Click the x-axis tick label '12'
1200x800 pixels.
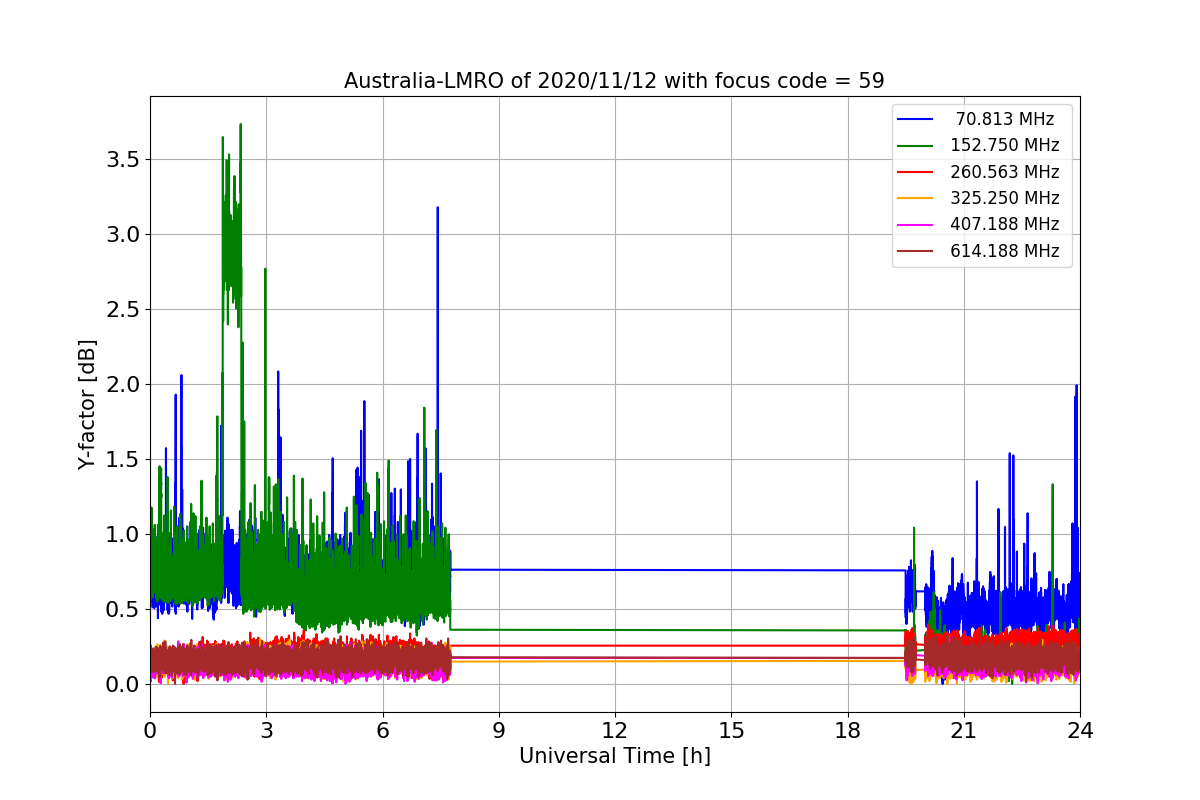[x=614, y=731]
